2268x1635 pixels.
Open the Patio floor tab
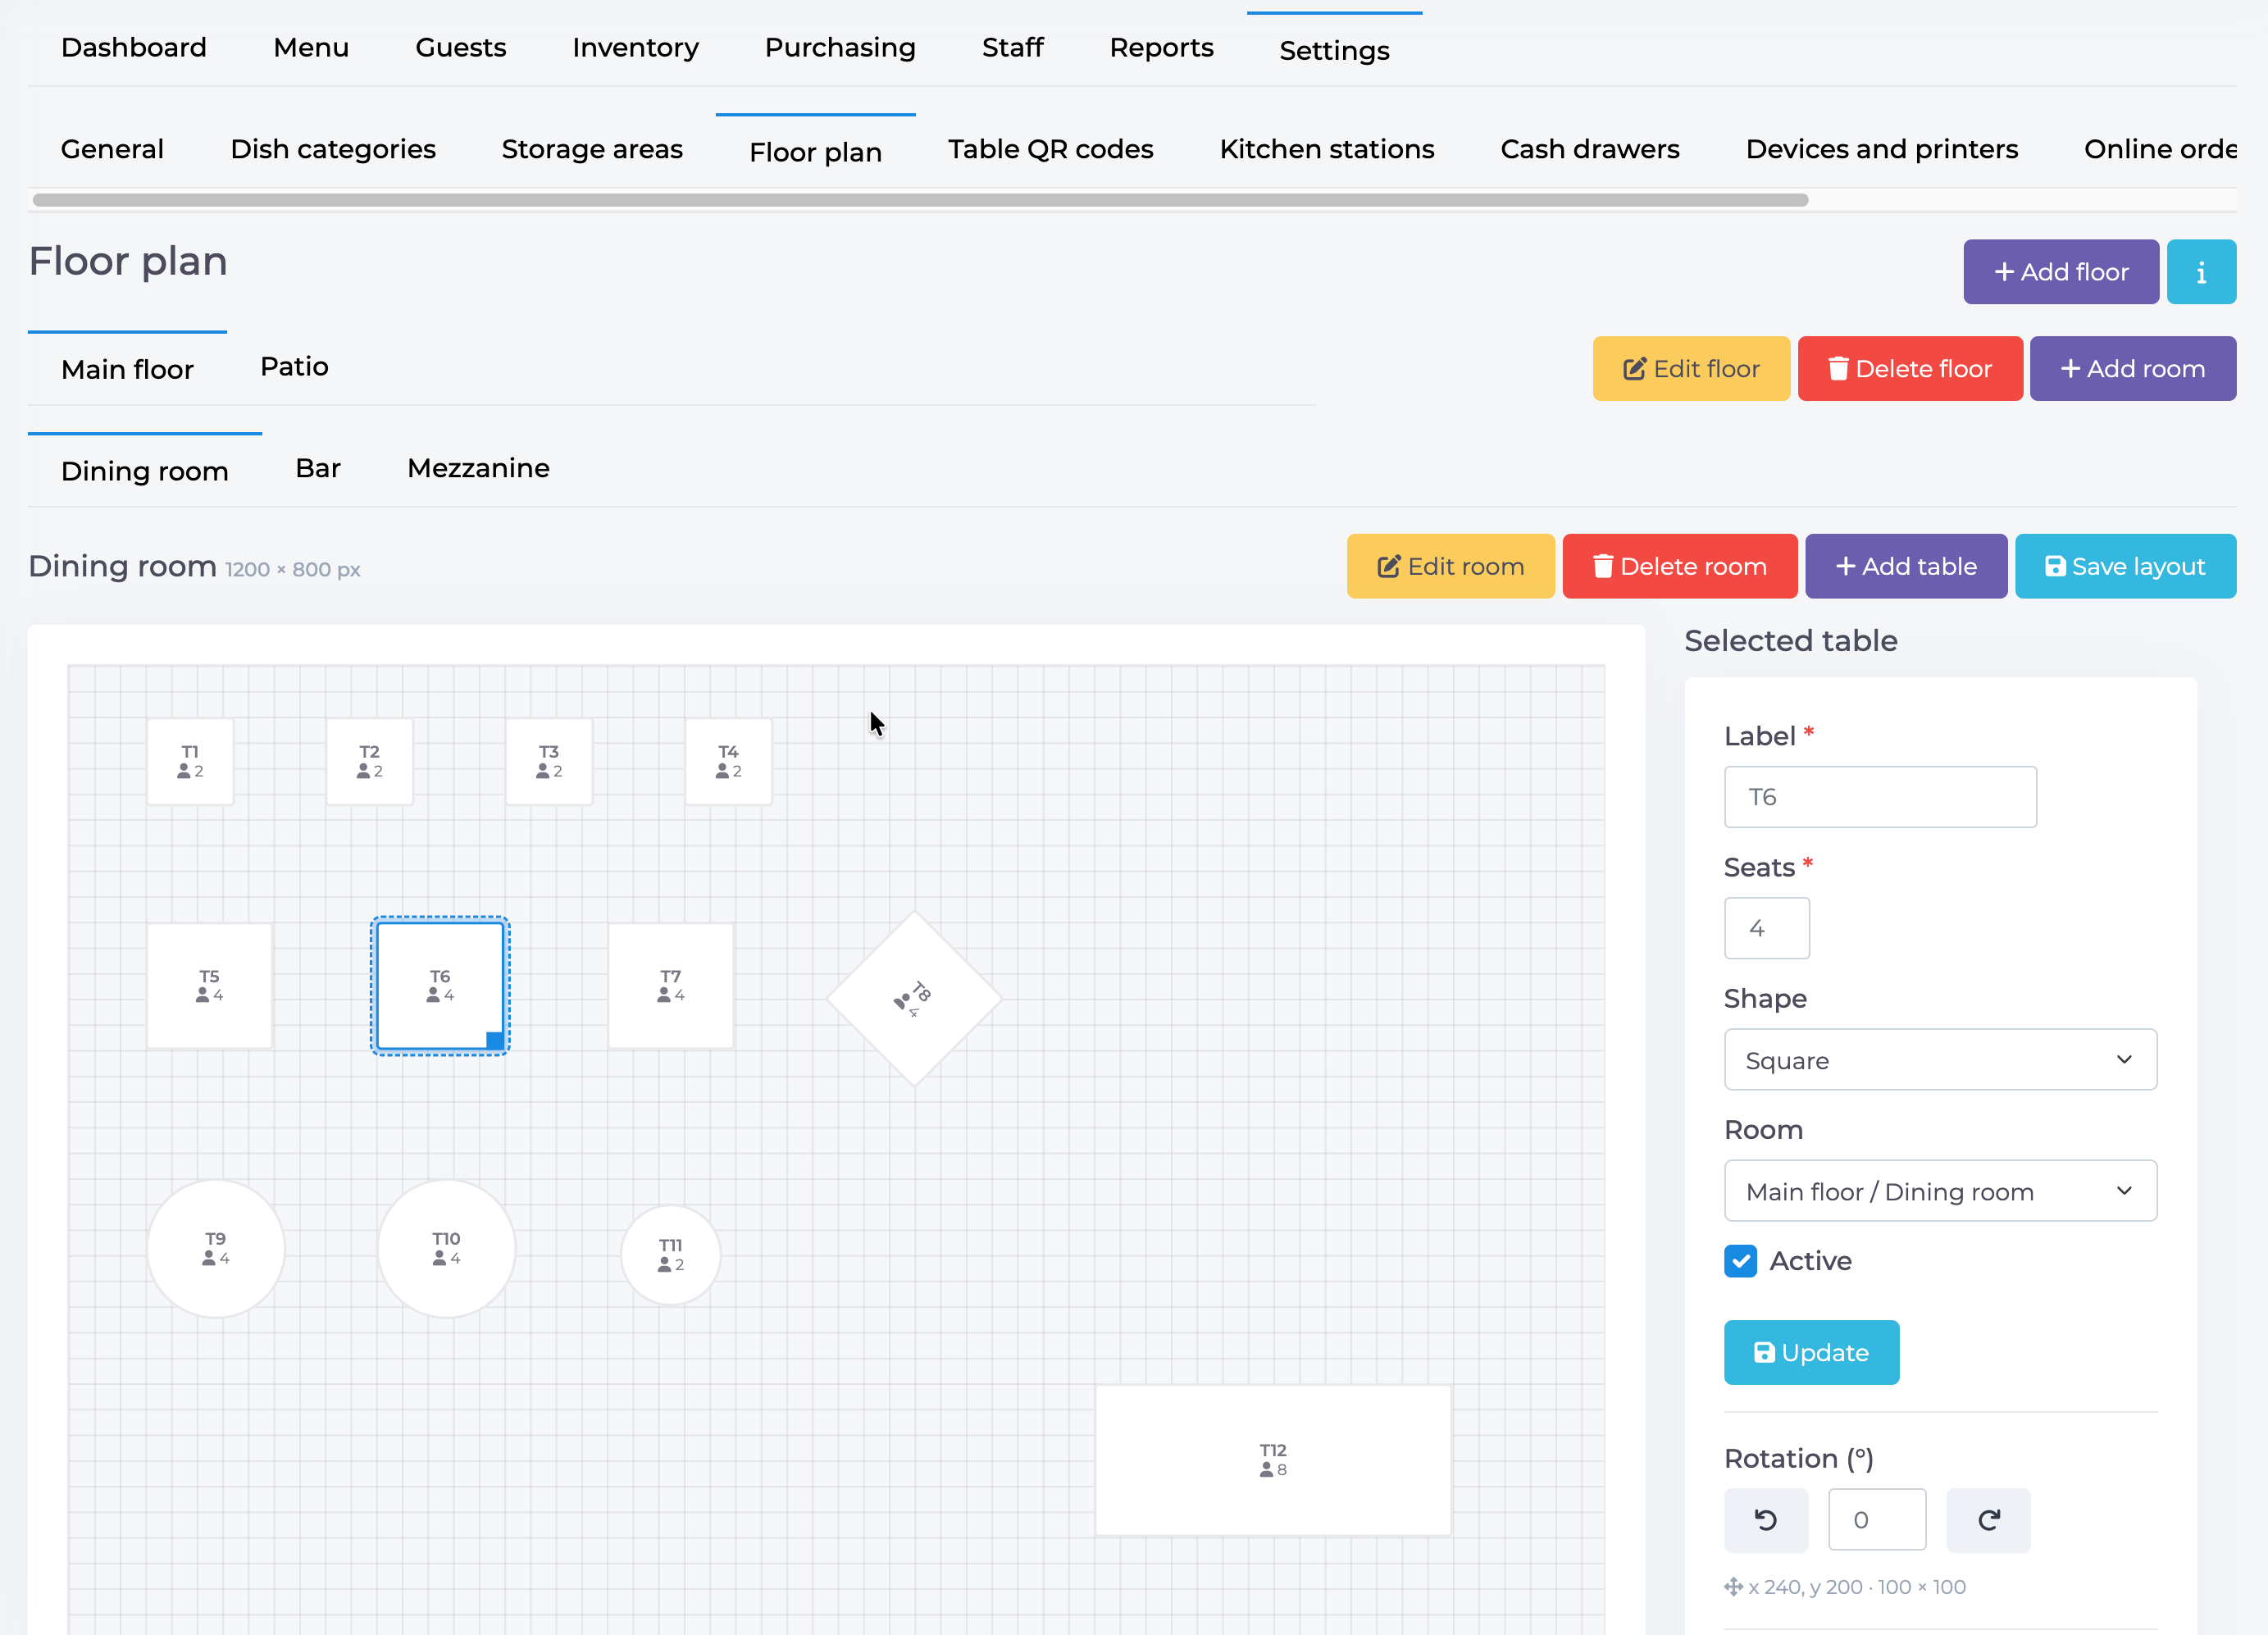pos(294,367)
